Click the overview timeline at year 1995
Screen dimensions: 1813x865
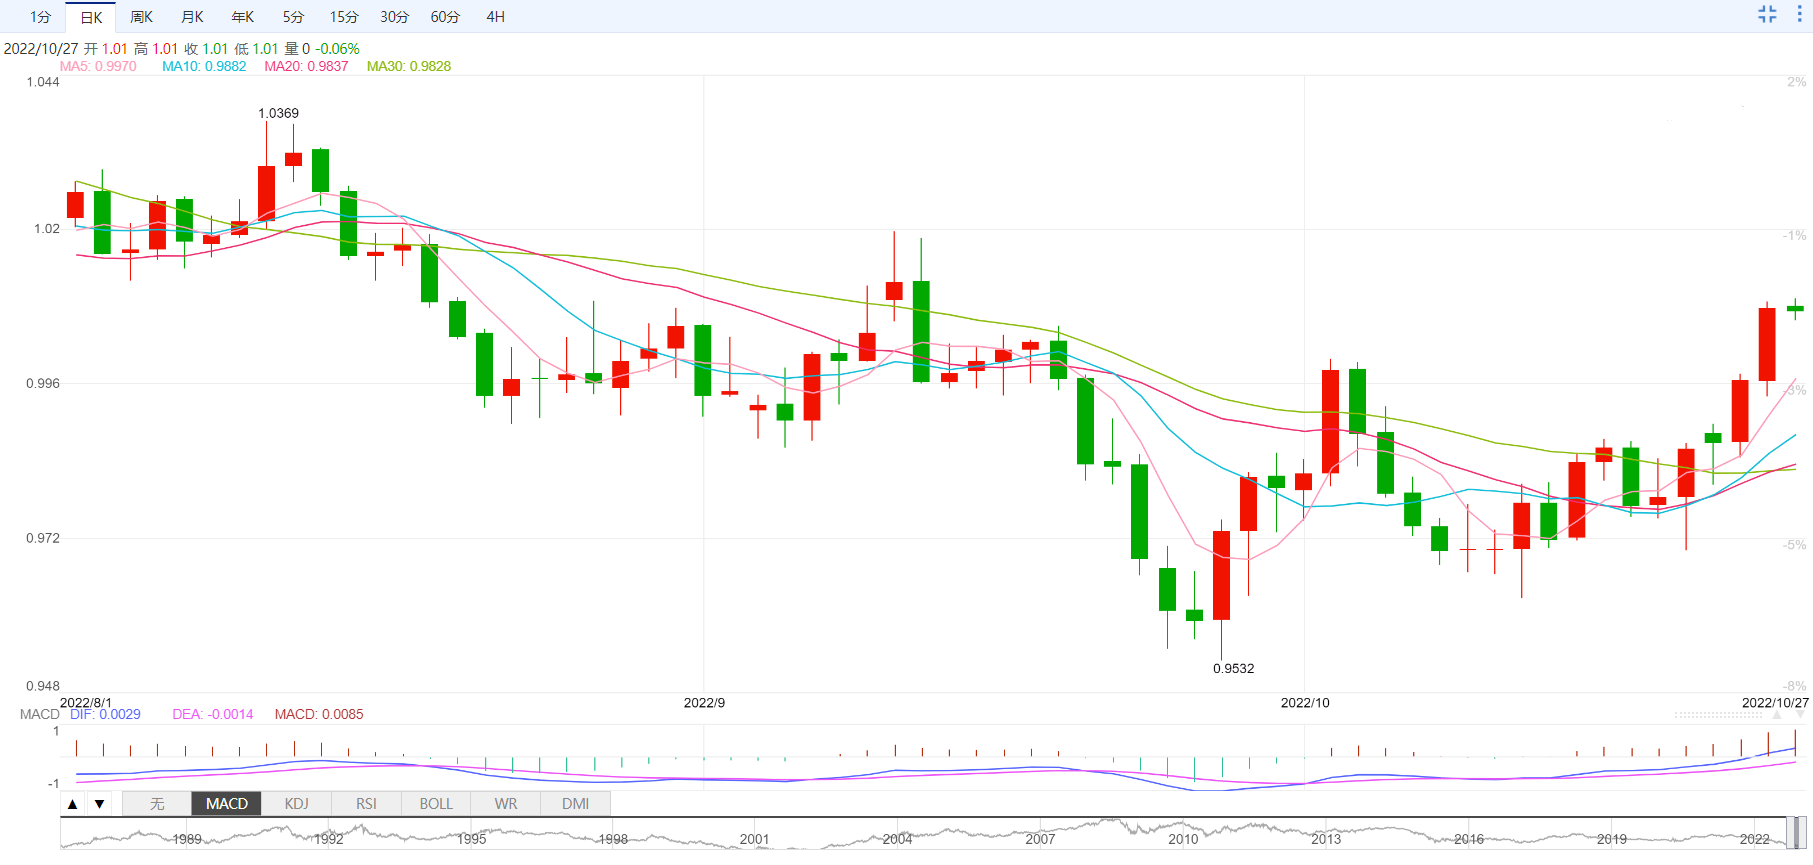(x=471, y=839)
